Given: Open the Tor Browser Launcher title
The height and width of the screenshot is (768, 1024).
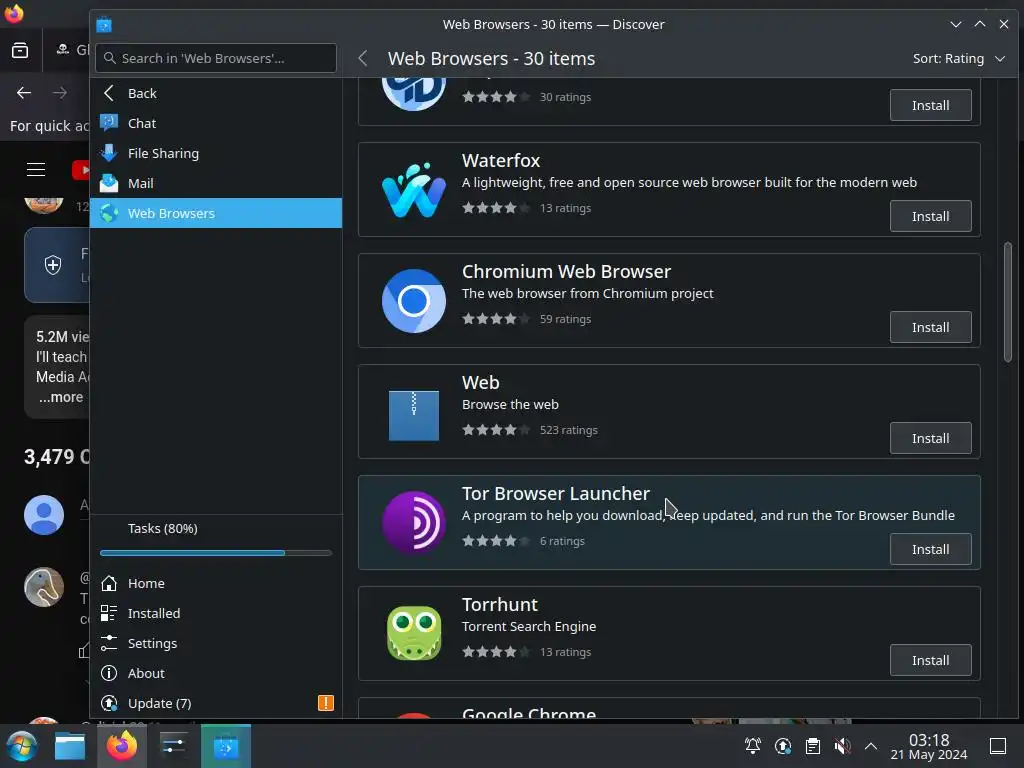Looking at the screenshot, I should (x=556, y=494).
